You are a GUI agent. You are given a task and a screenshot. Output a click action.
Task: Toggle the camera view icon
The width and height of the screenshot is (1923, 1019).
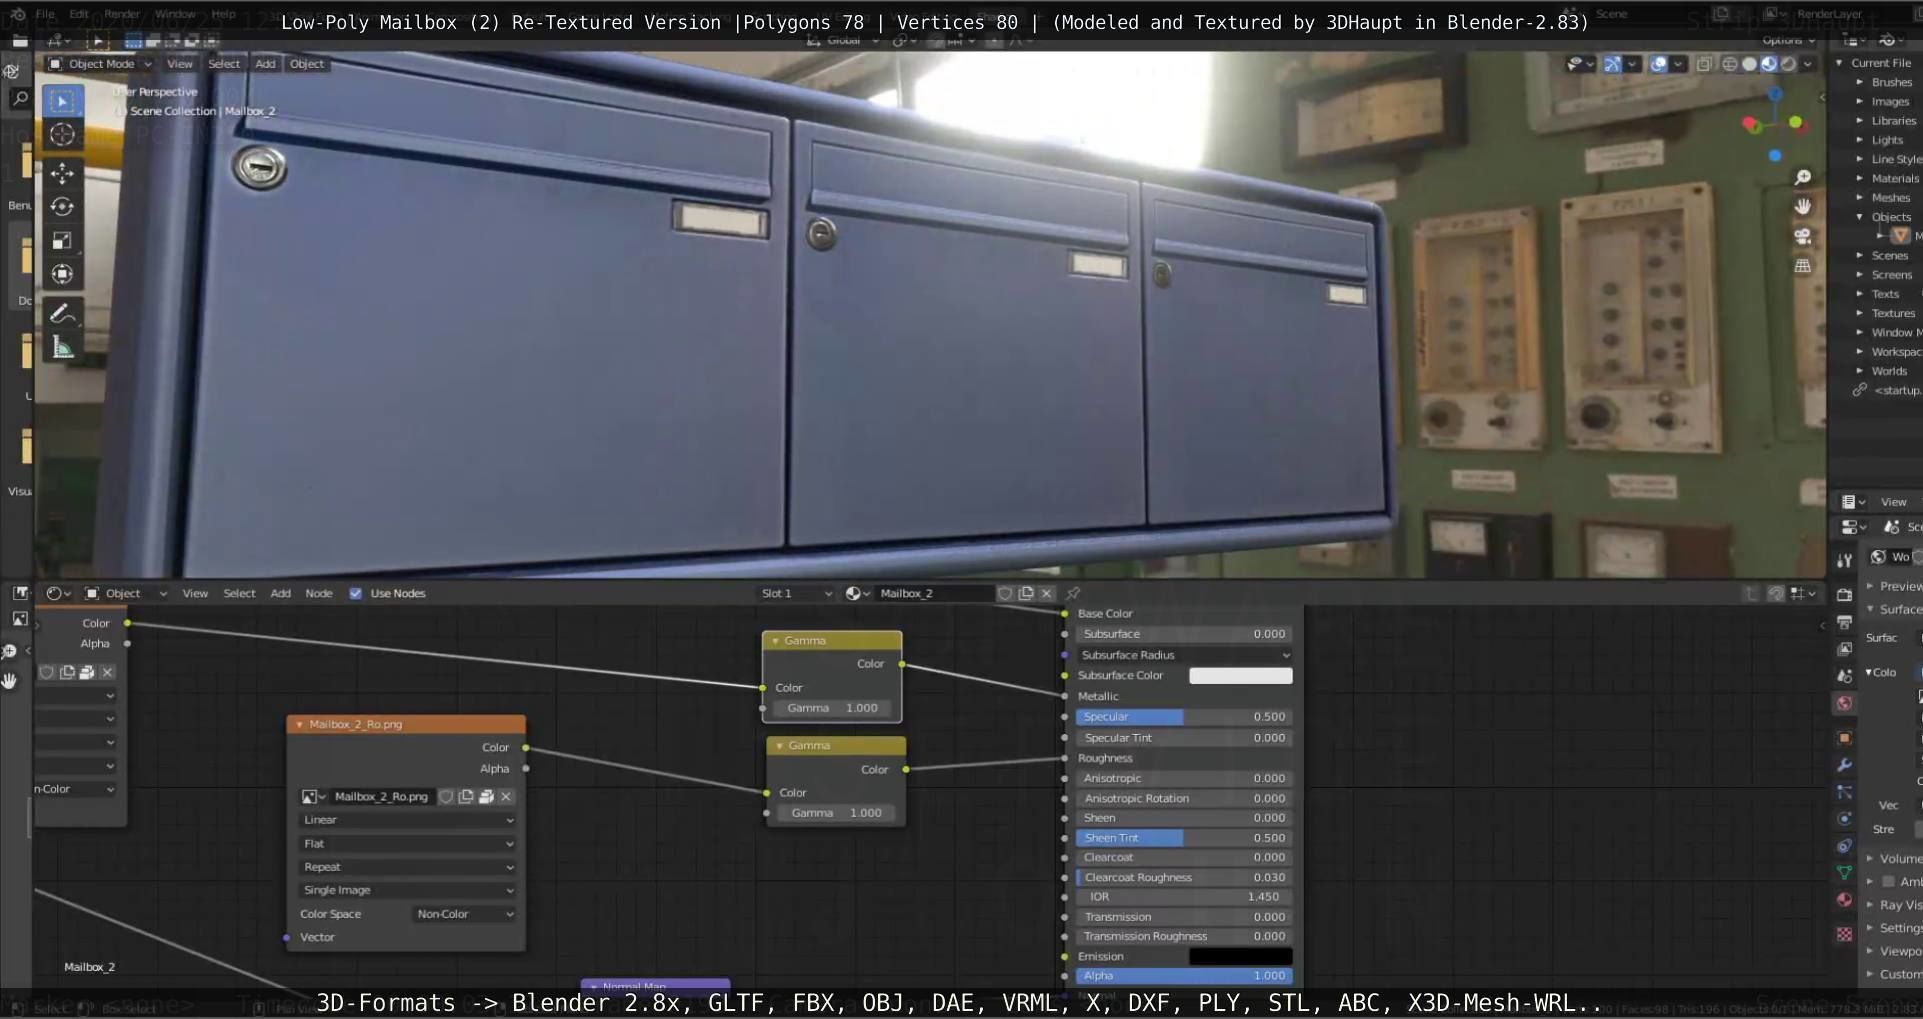click(x=1802, y=236)
